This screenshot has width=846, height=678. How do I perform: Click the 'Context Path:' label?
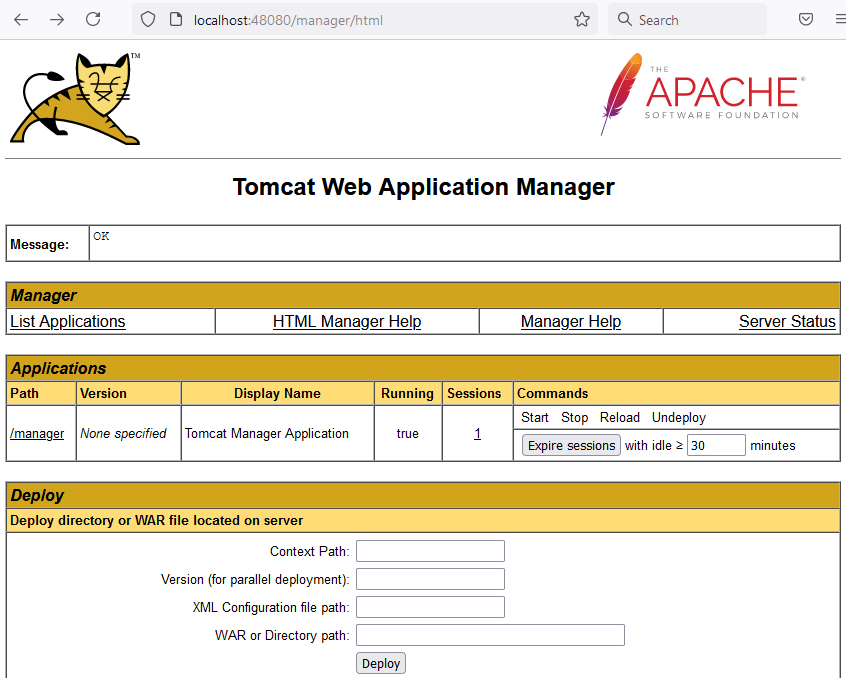coord(310,551)
